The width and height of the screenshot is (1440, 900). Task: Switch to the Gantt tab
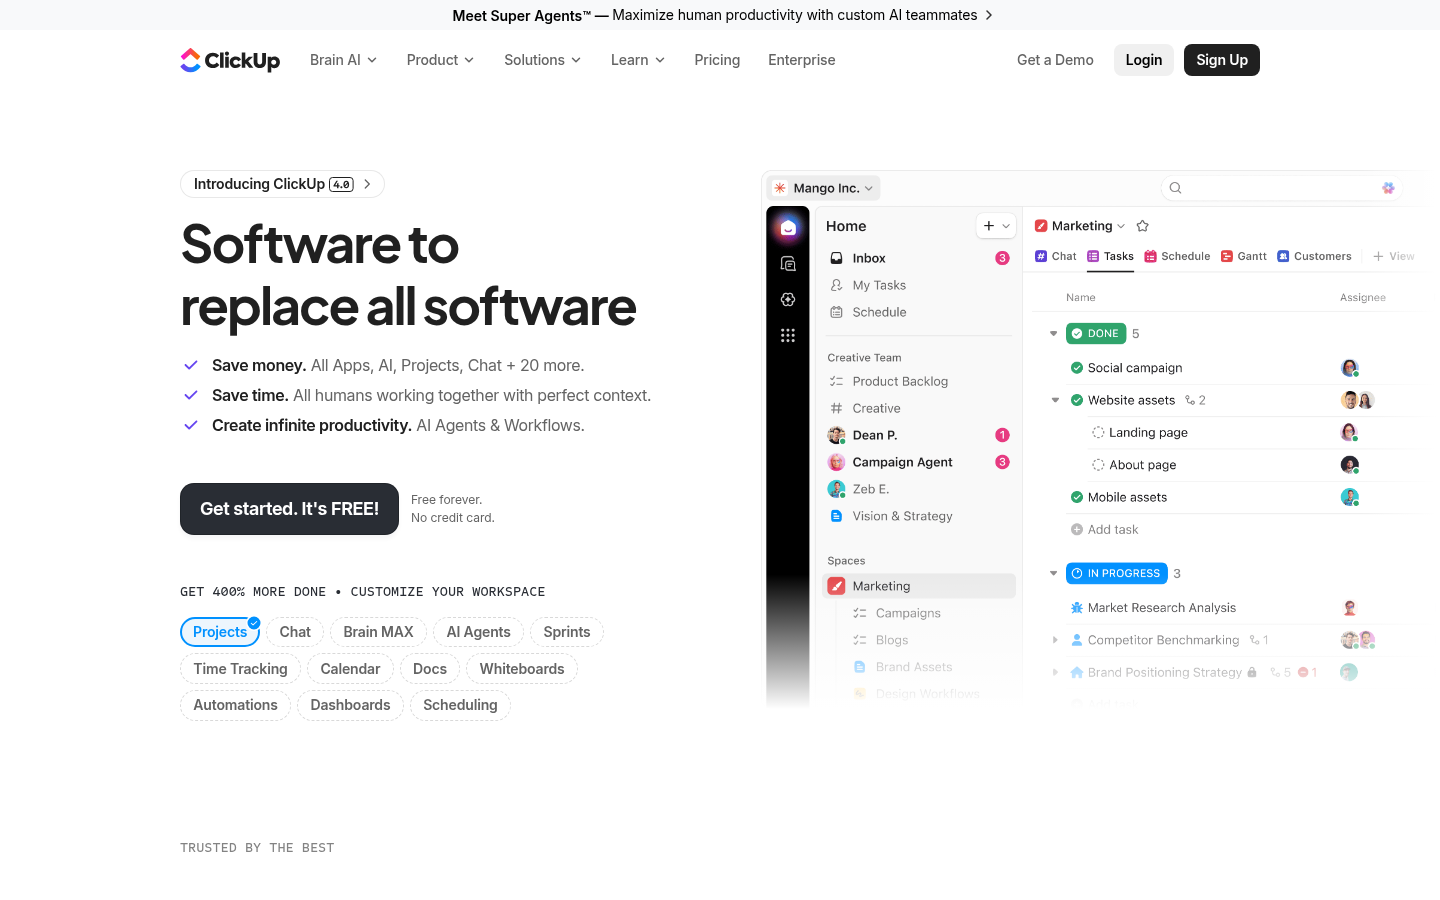click(1244, 256)
